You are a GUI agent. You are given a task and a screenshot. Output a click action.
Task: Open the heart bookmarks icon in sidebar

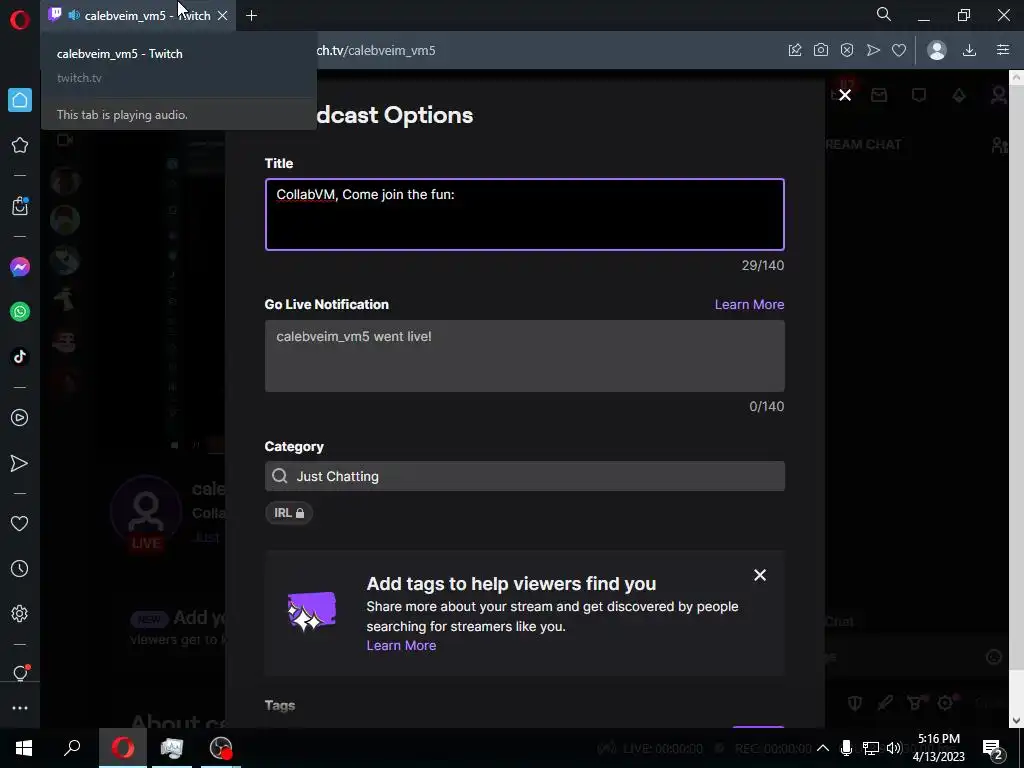click(x=20, y=524)
